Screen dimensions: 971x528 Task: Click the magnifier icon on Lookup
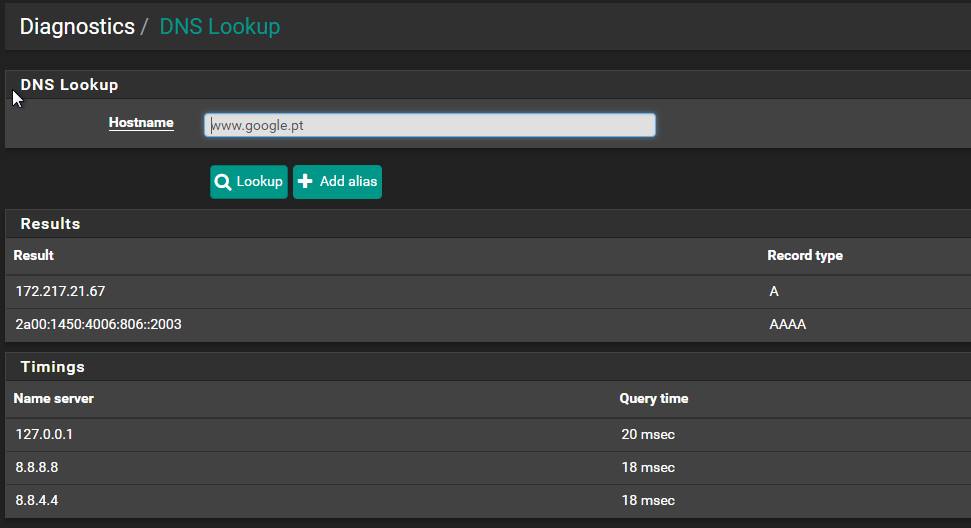click(x=223, y=182)
